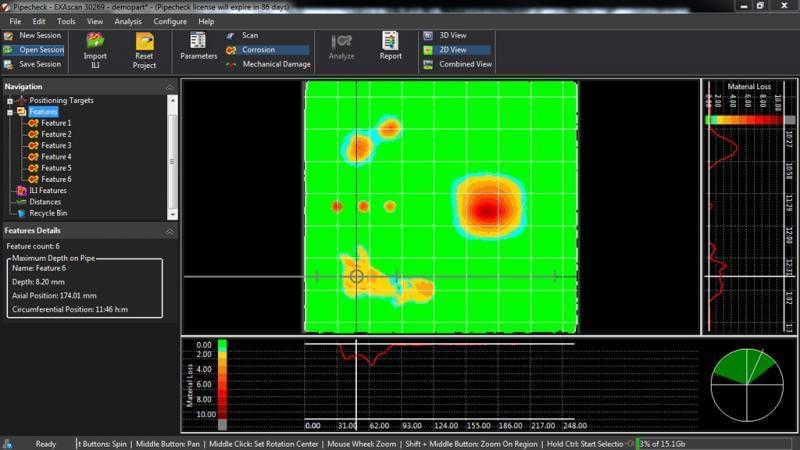Screen dimensions: 800x450
Task: Collapse the Features tree node
Action: 10,112
